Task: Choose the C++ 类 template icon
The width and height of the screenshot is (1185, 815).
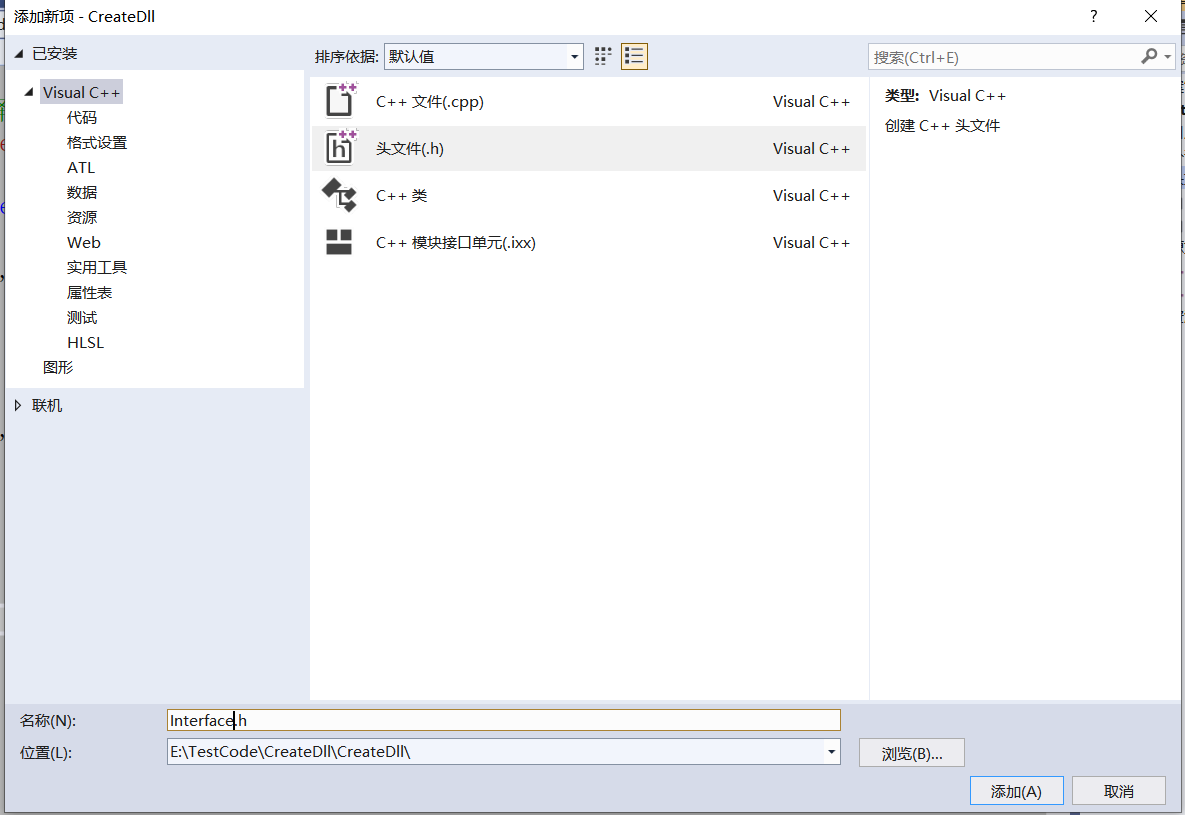Action: point(340,194)
